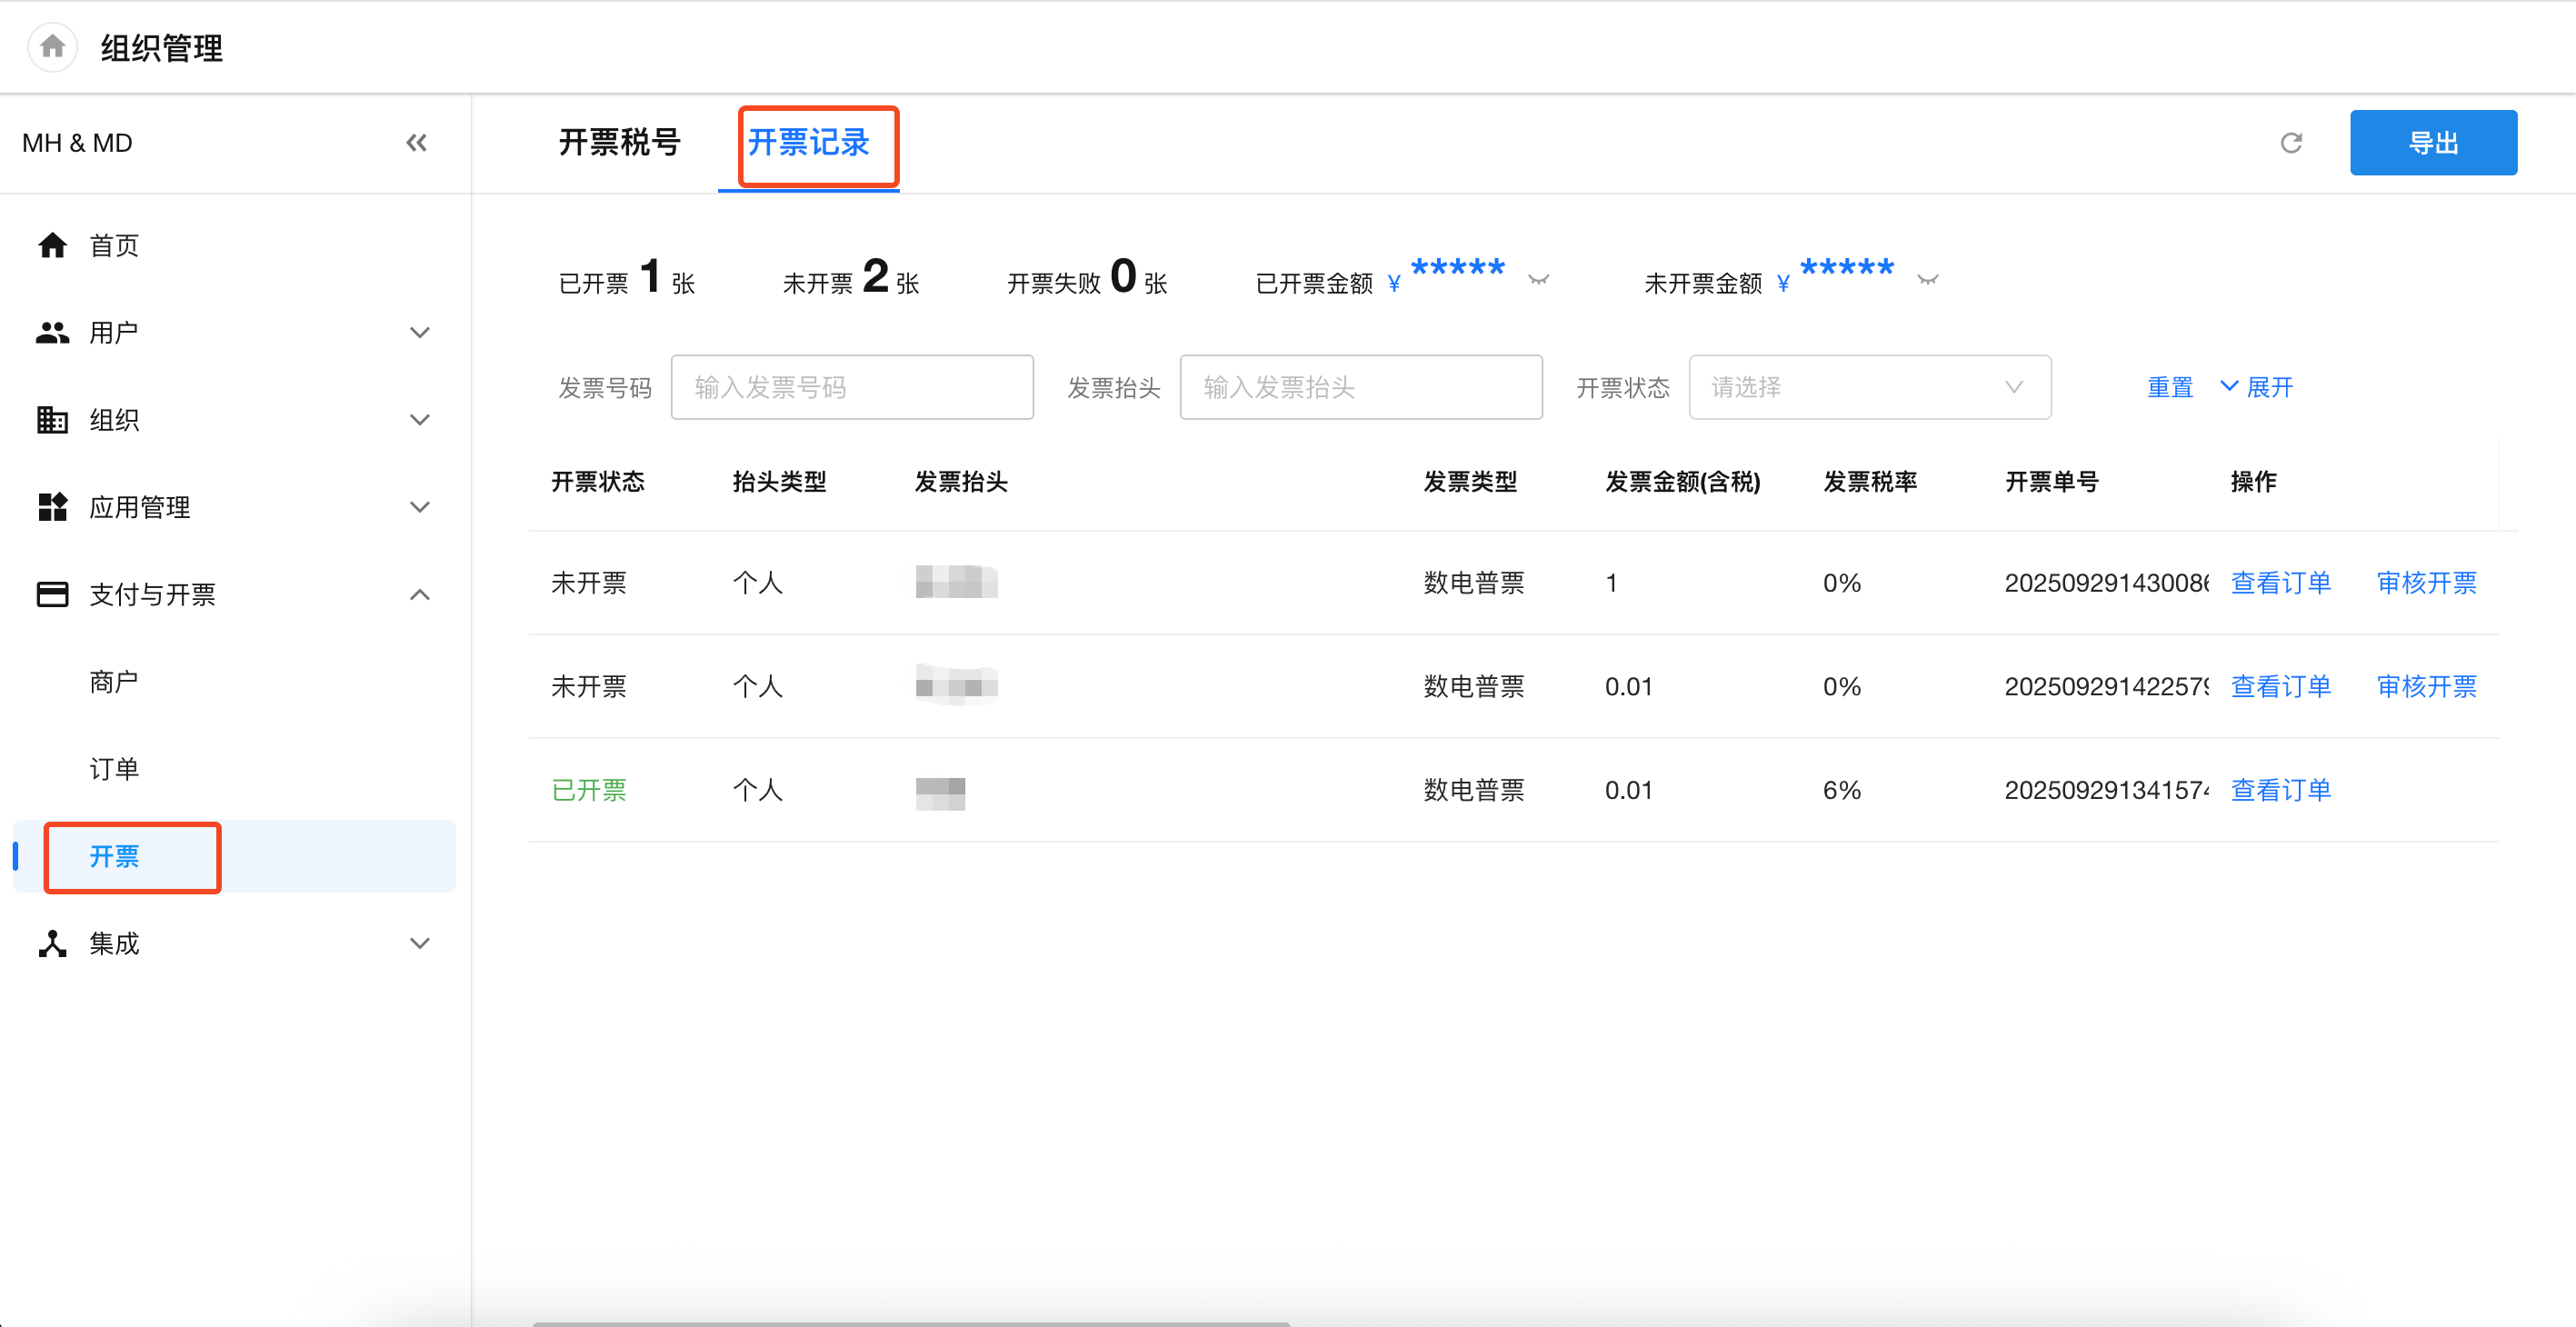This screenshot has height=1327, width=2576.
Task: Collapse the sidebar with the double-chevron icon
Action: [417, 143]
